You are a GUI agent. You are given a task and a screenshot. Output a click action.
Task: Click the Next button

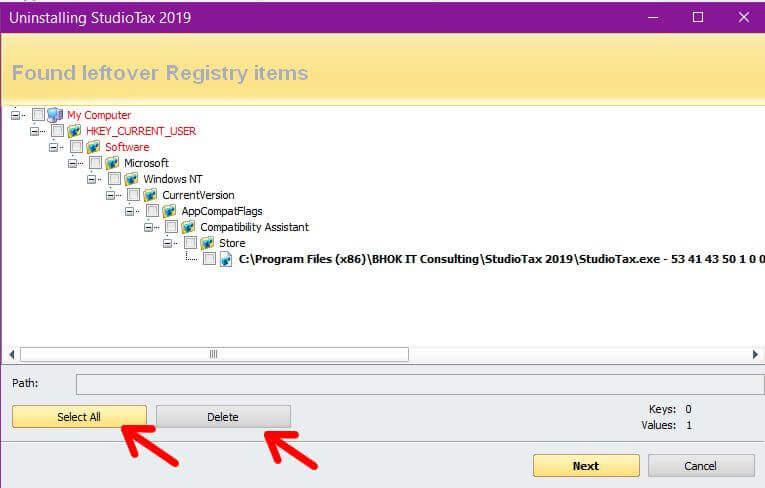click(x=586, y=466)
